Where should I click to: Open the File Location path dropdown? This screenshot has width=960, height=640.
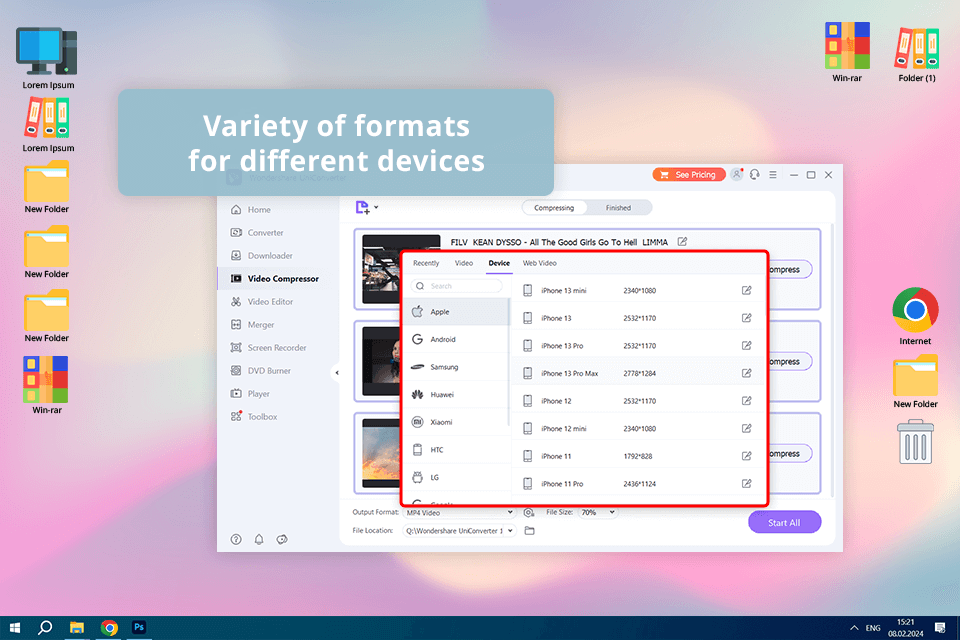pos(459,531)
